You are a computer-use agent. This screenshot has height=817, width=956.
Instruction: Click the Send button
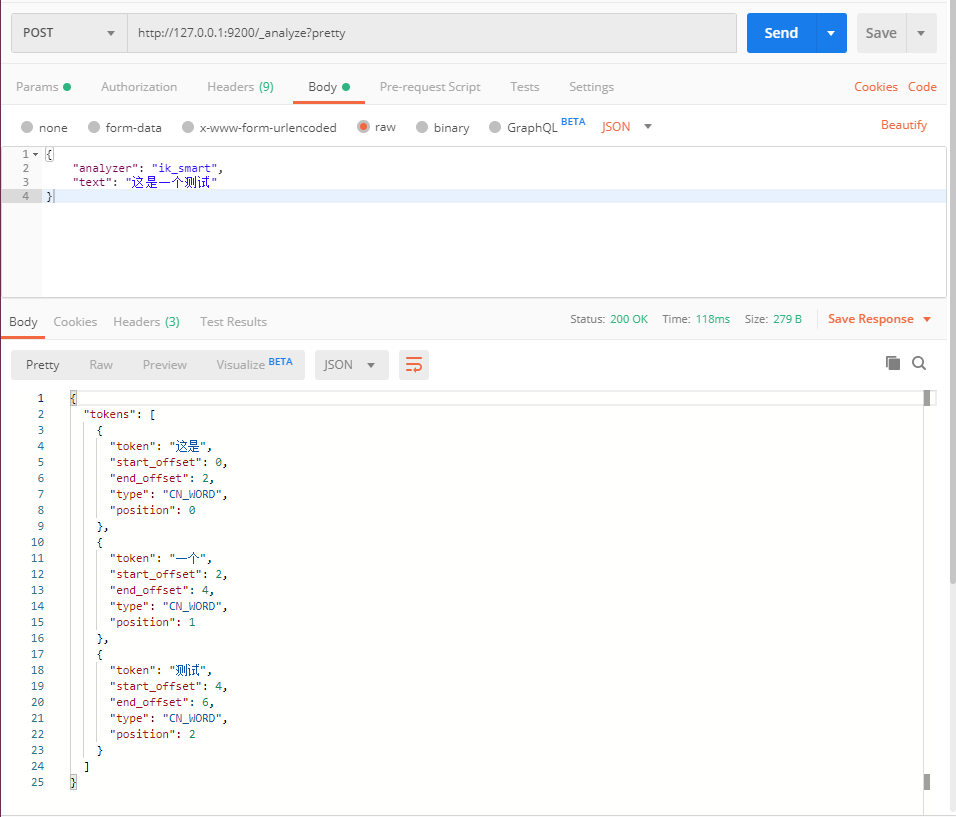tap(781, 32)
